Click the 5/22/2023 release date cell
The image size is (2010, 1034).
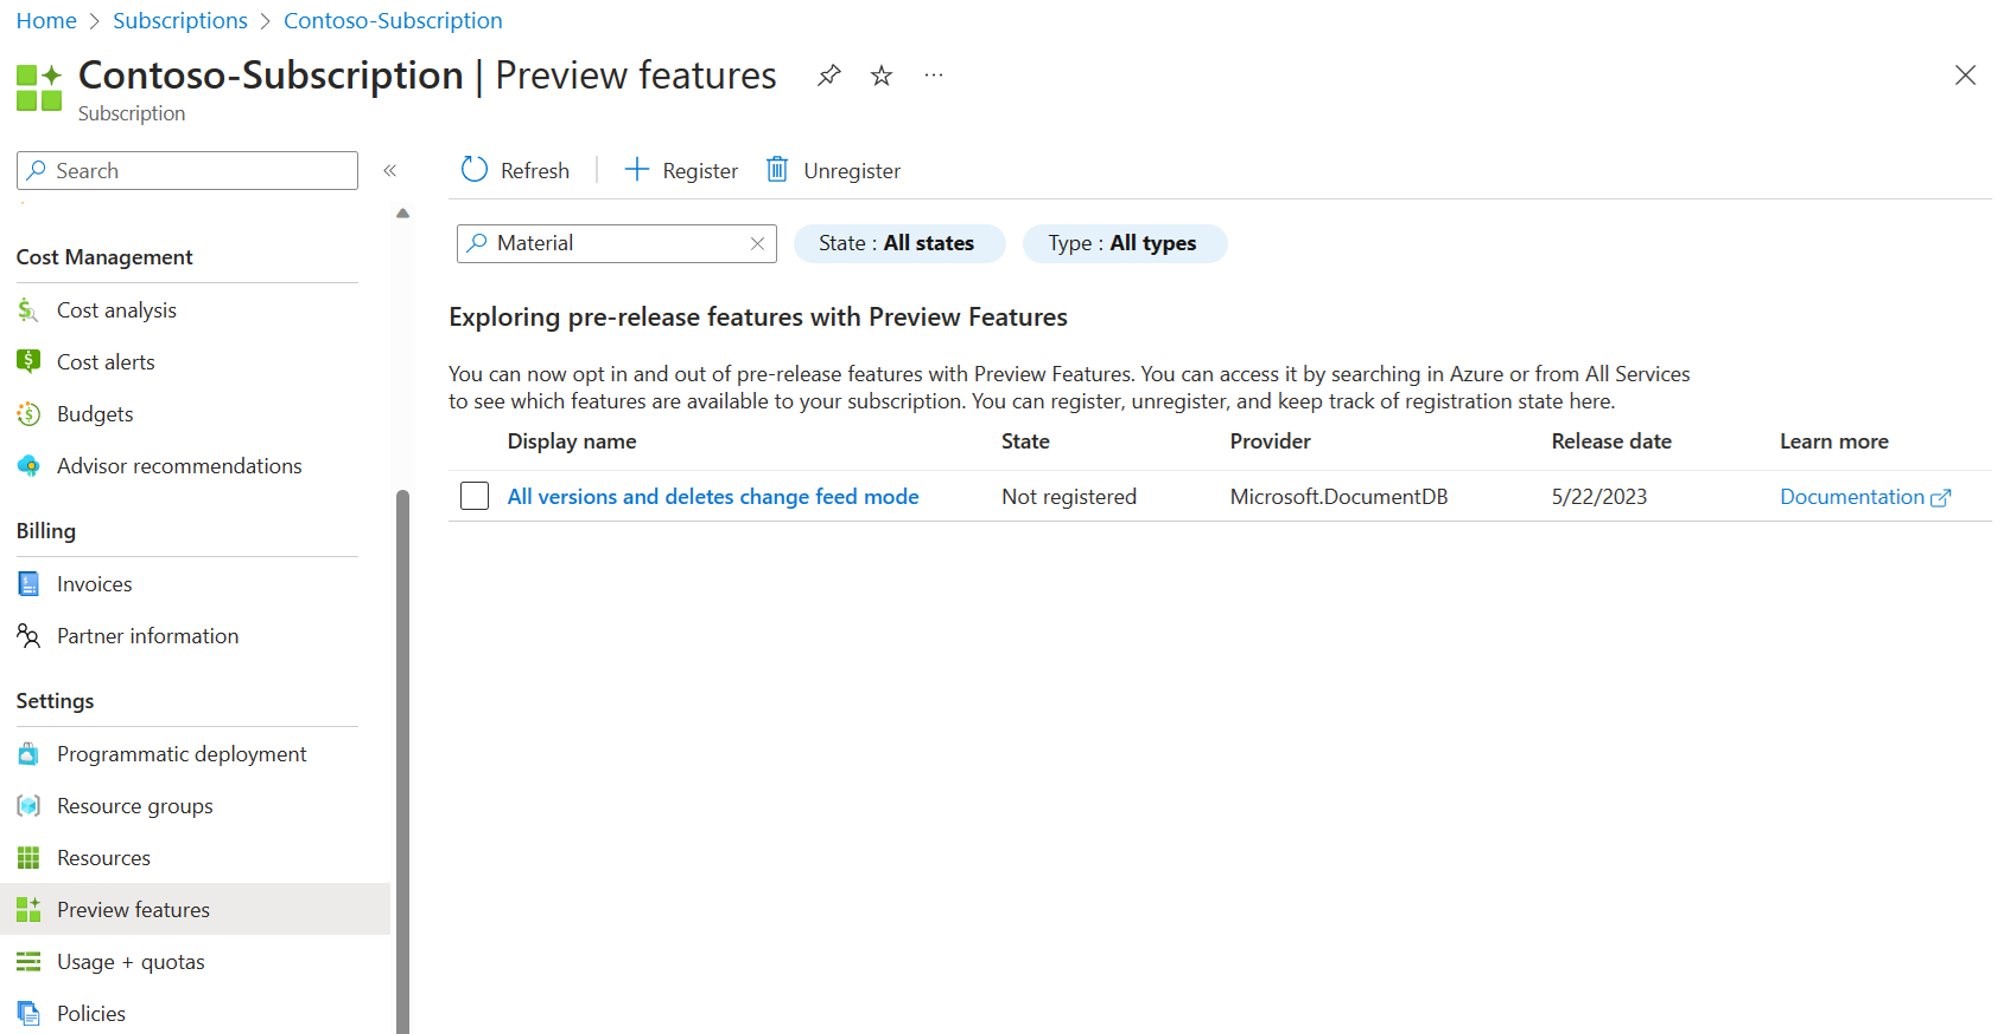1599,496
